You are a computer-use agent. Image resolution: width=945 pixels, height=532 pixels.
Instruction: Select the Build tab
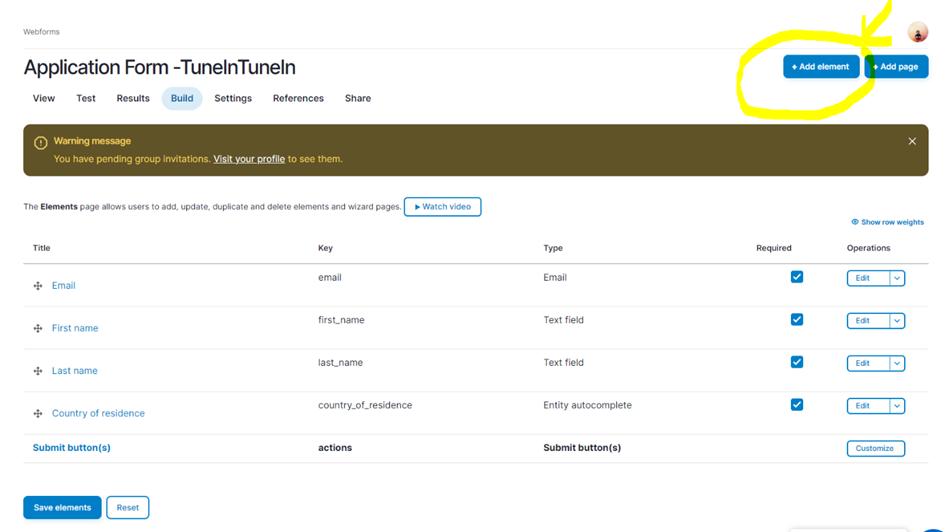pyautogui.click(x=182, y=98)
